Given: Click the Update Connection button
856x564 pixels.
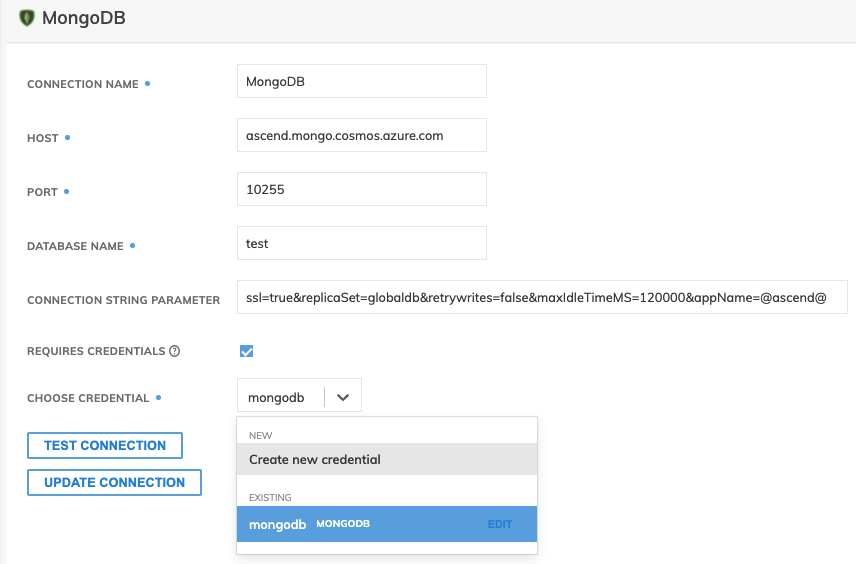Looking at the screenshot, I should click(114, 483).
